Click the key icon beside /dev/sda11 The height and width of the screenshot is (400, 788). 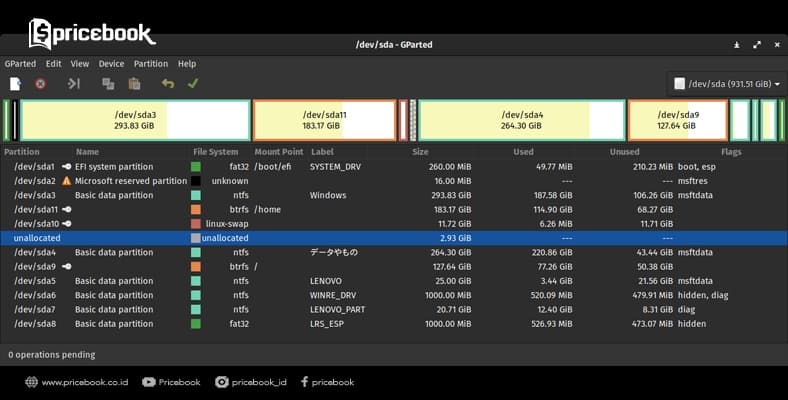pos(66,209)
